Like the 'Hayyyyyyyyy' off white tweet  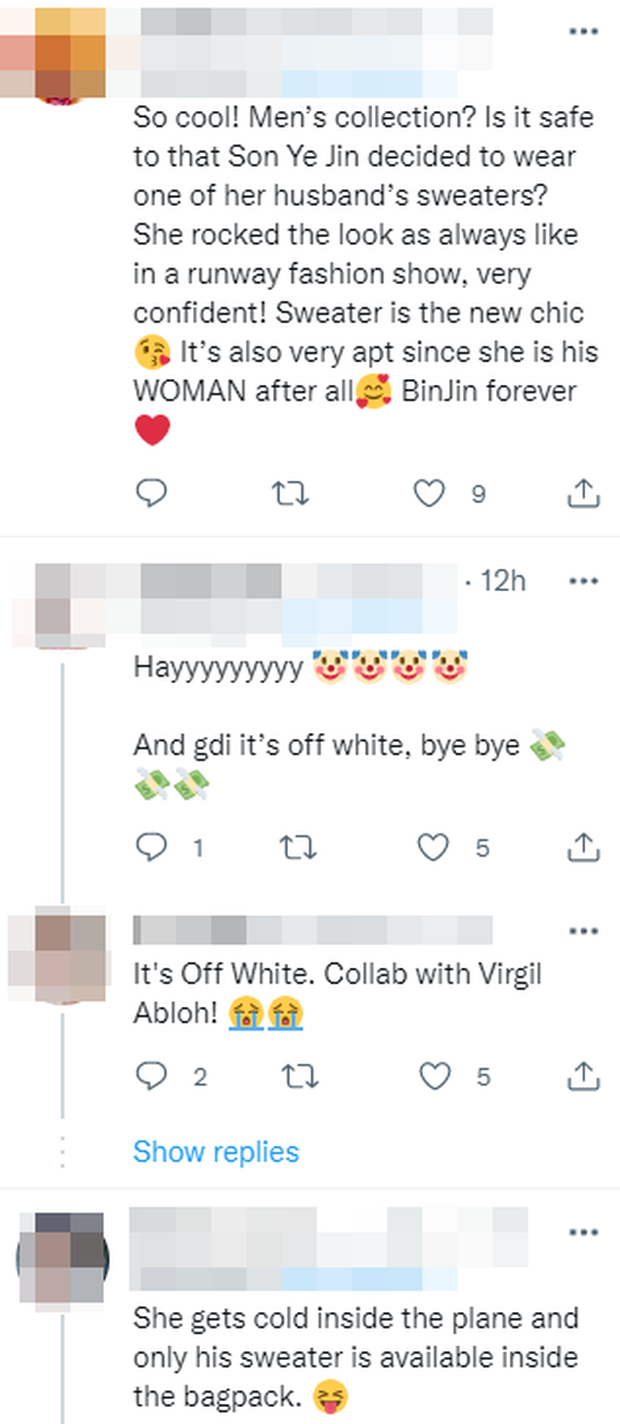(432, 848)
